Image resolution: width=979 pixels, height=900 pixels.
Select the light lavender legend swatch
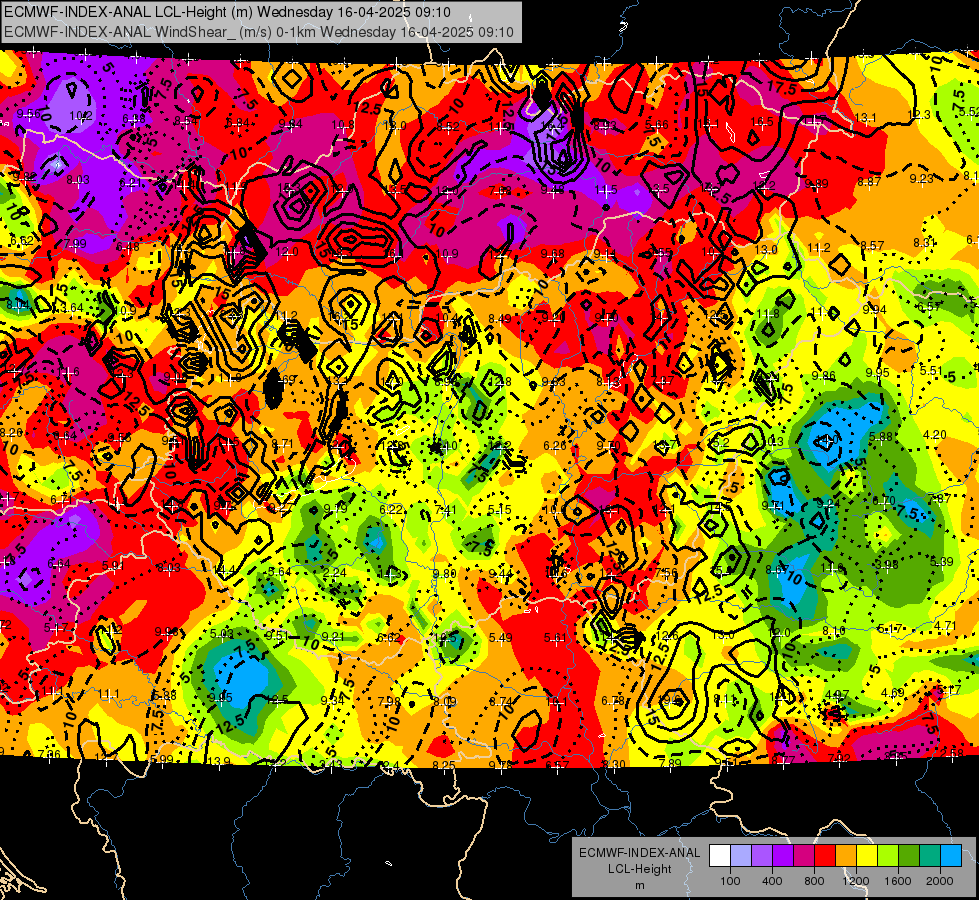[x=741, y=856]
